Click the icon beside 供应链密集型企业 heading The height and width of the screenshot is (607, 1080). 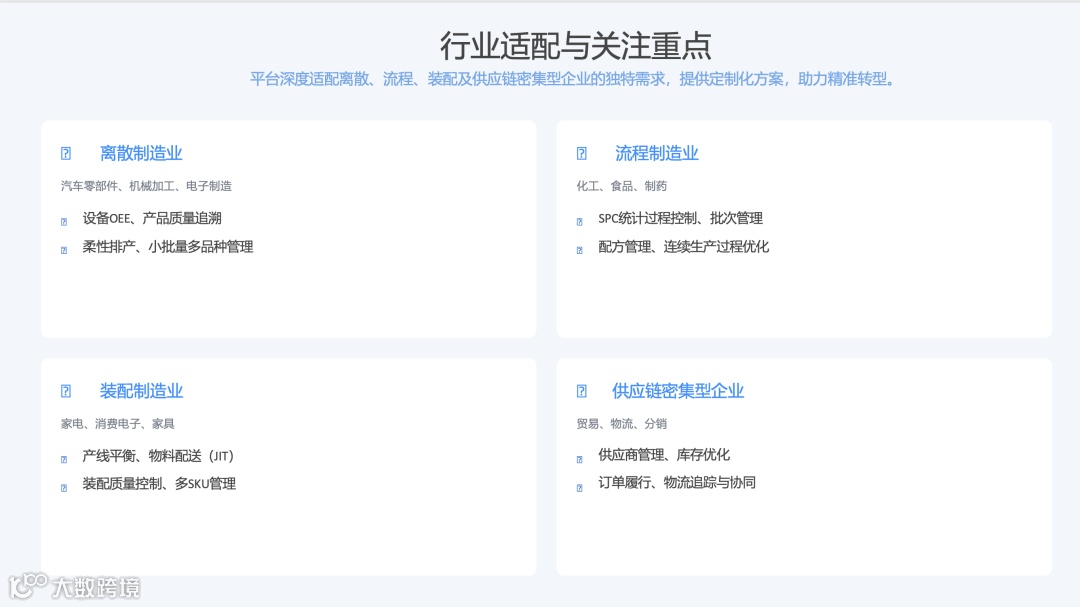582,391
